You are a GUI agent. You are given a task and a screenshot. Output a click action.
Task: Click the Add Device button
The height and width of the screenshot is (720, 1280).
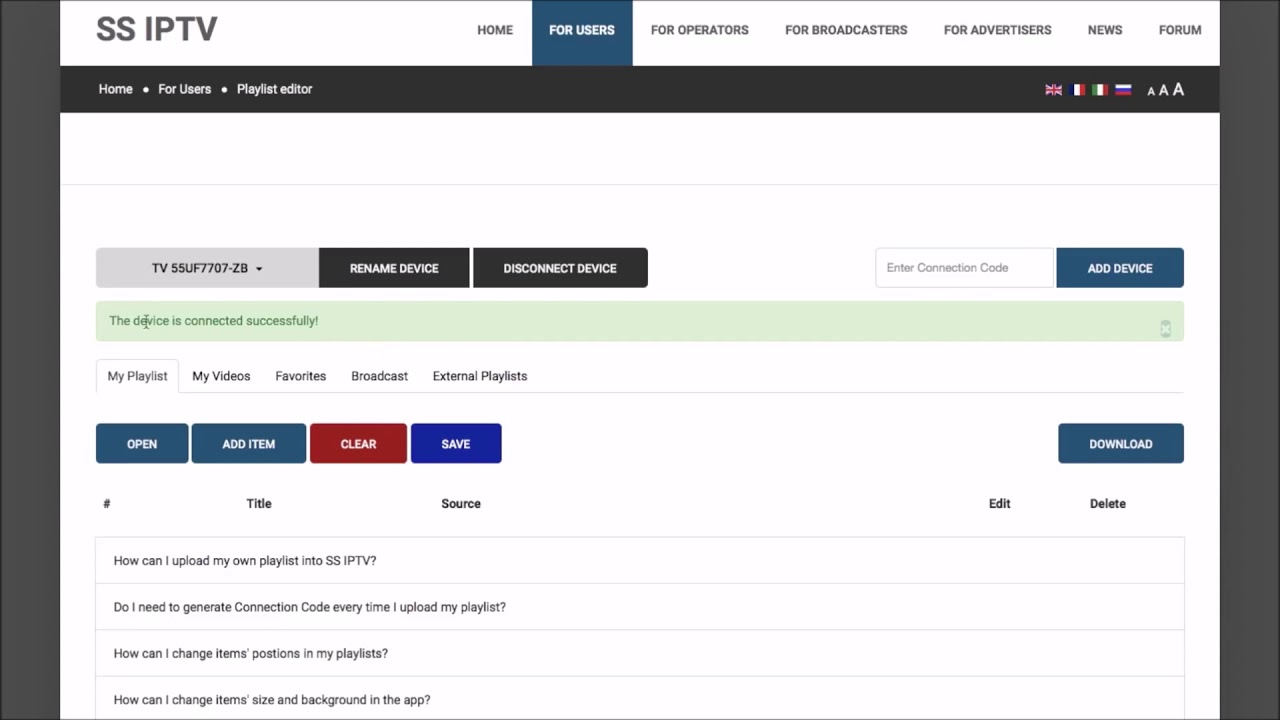(x=1120, y=268)
